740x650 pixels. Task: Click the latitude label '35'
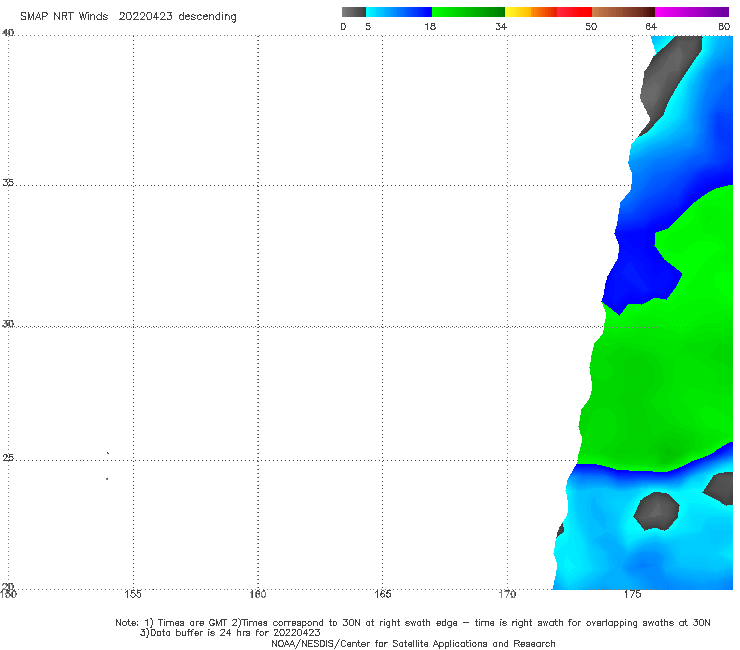[8, 182]
